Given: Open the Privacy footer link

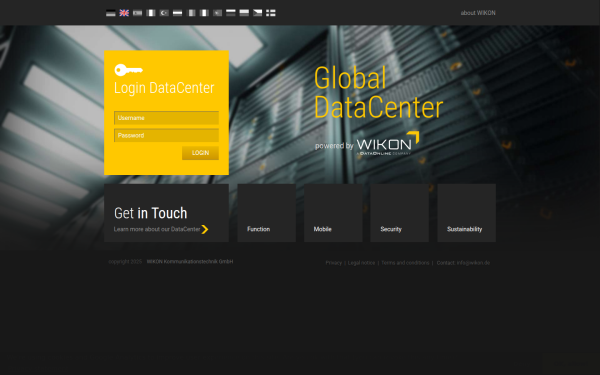Looking at the screenshot, I should coord(334,263).
